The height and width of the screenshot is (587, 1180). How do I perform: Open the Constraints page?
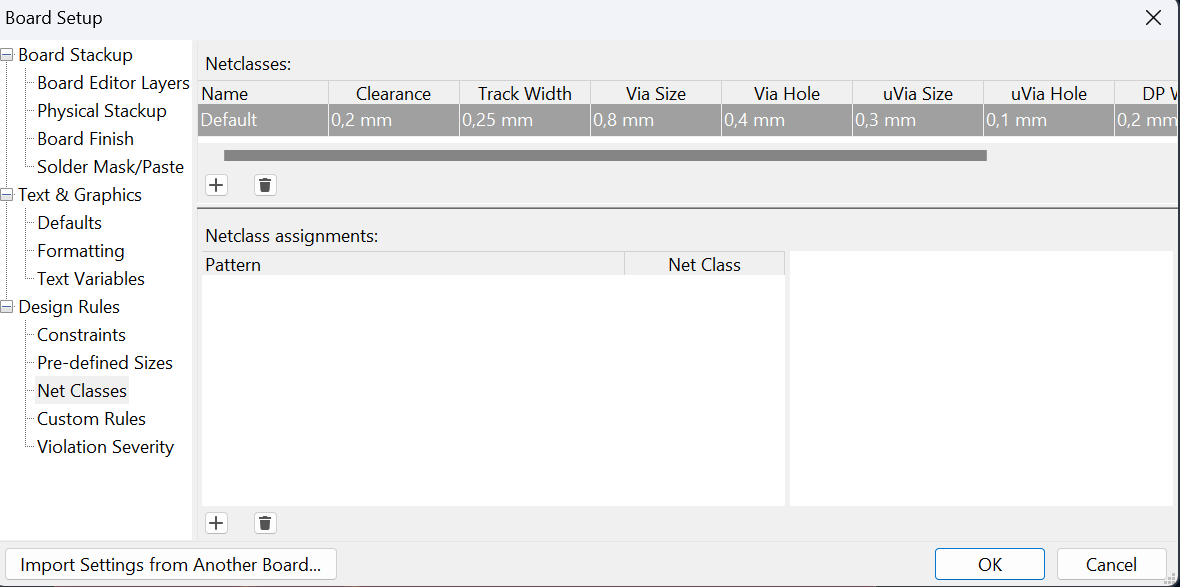pos(81,335)
